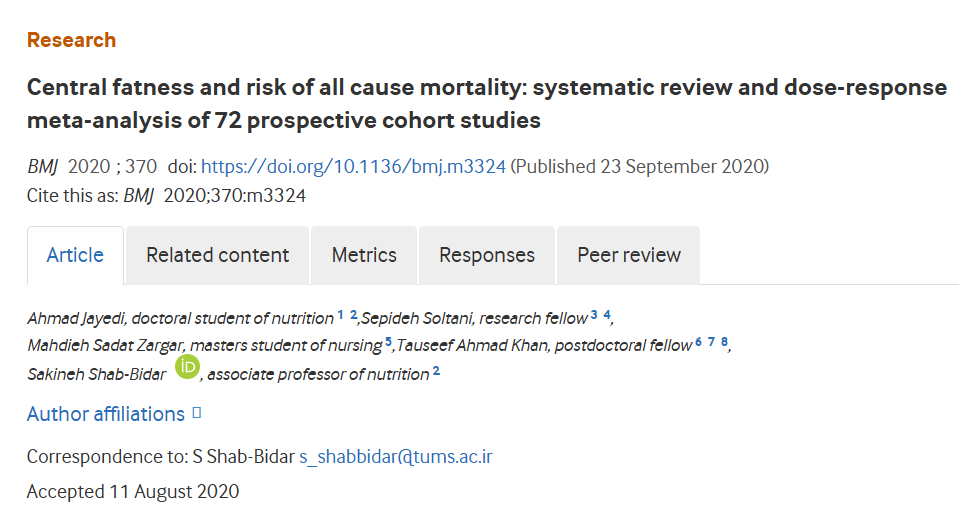Go to the Responses tab
This screenshot has height=517, width=959.
click(487, 255)
